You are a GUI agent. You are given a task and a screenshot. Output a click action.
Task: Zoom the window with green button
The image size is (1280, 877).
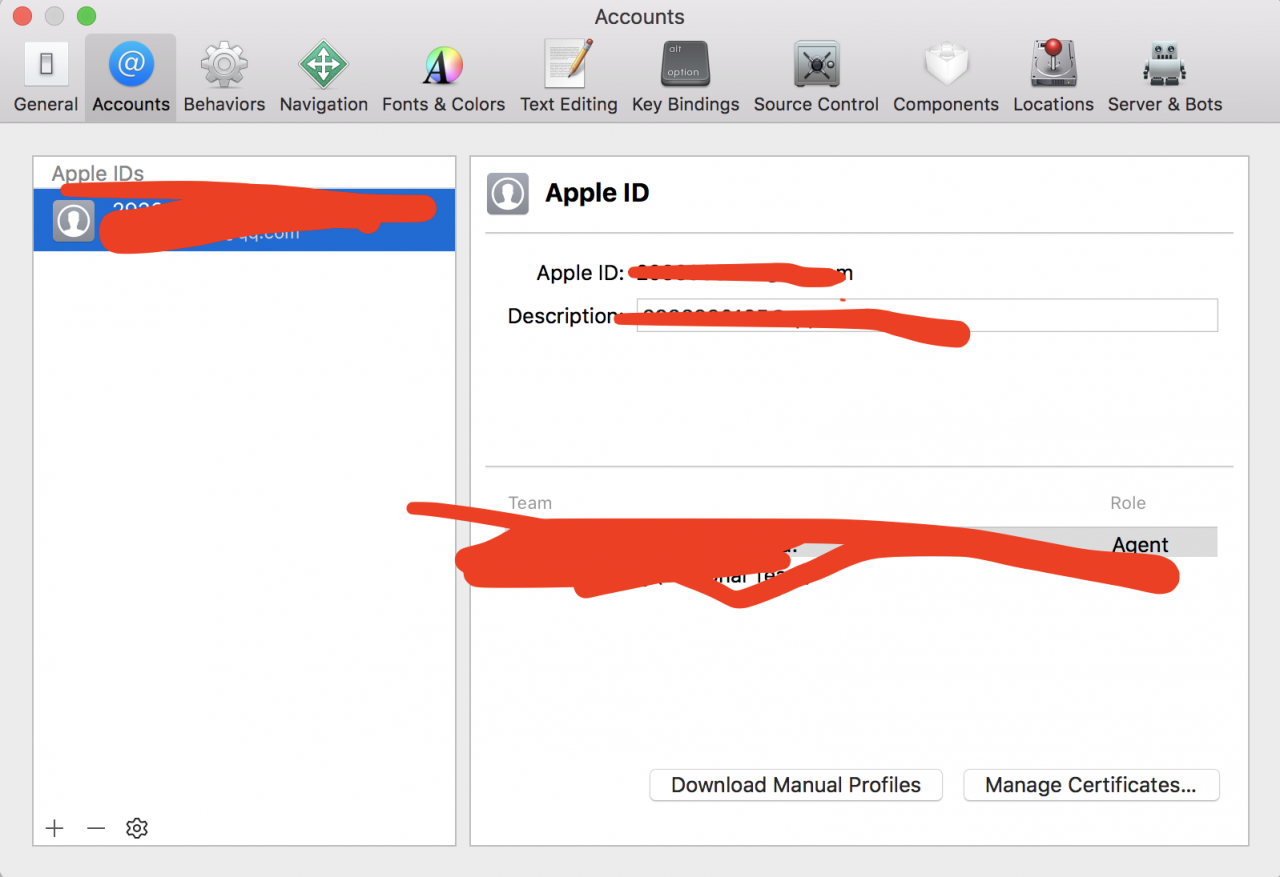87,16
